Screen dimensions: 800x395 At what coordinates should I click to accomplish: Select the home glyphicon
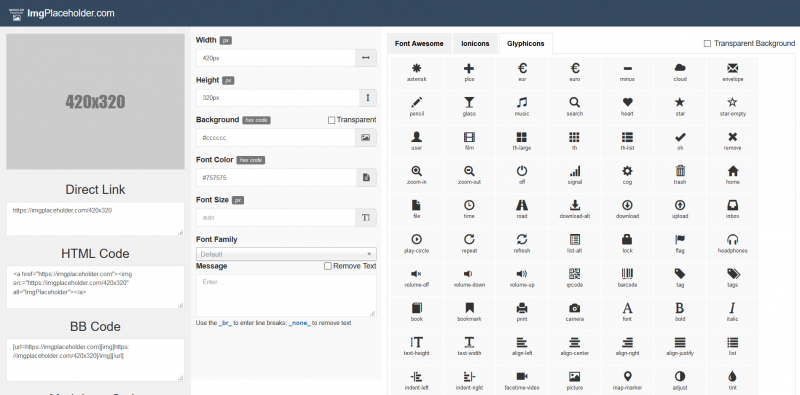click(733, 176)
